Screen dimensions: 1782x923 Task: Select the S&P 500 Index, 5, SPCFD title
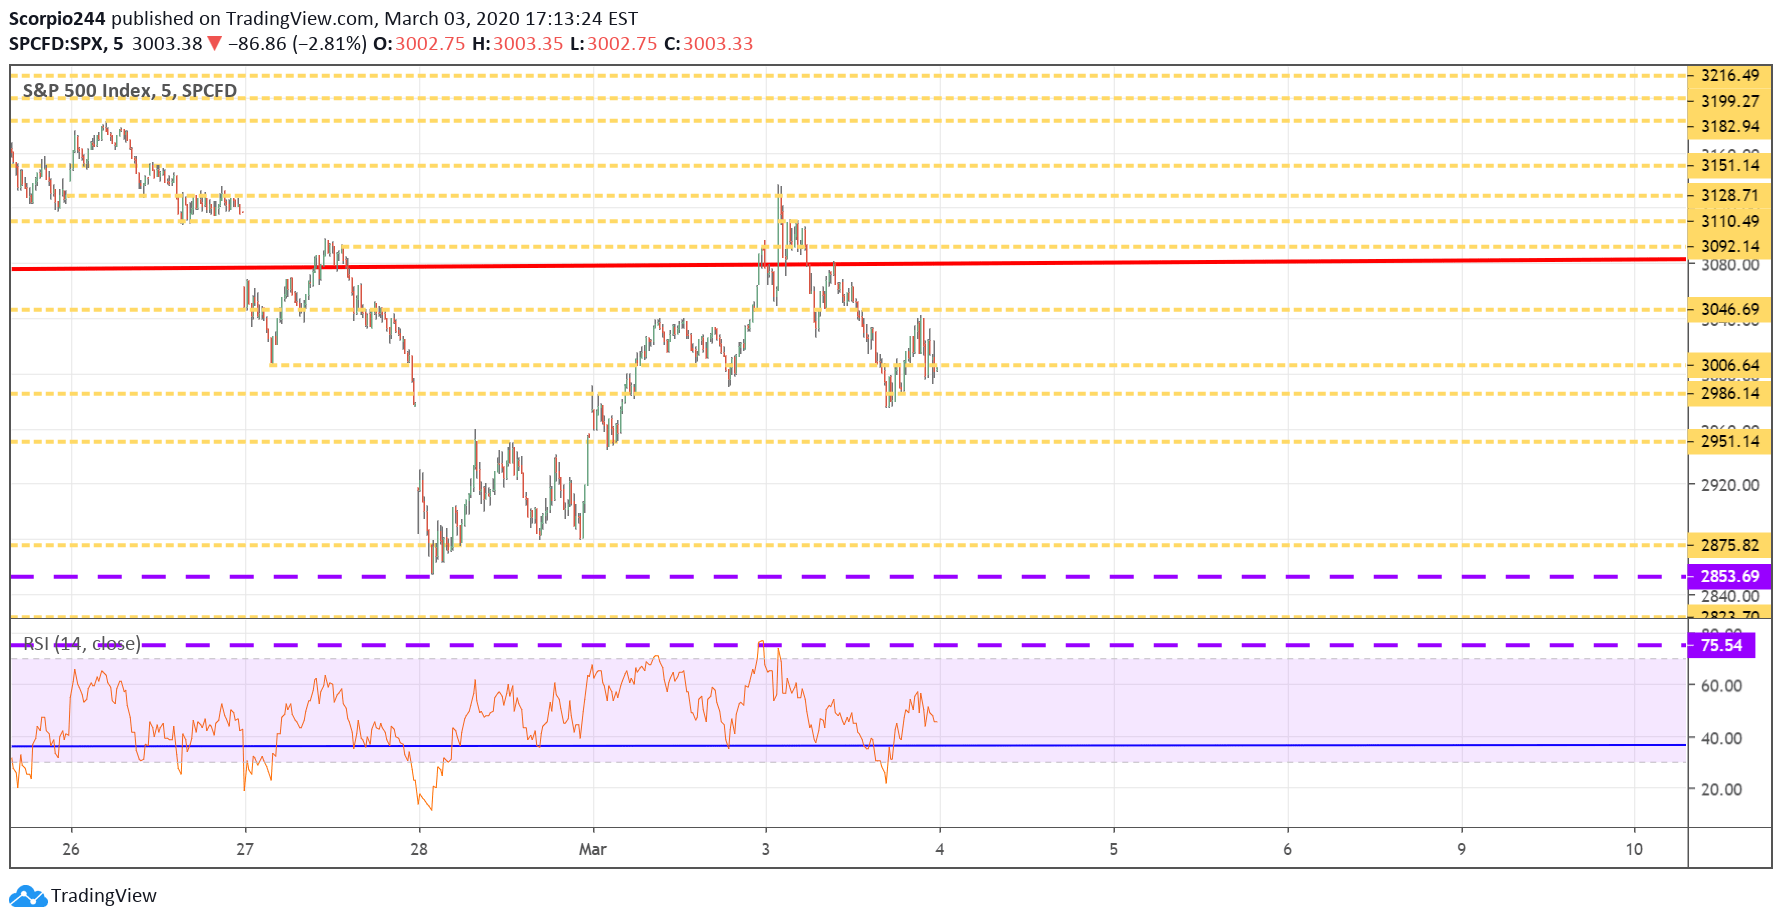pos(130,91)
